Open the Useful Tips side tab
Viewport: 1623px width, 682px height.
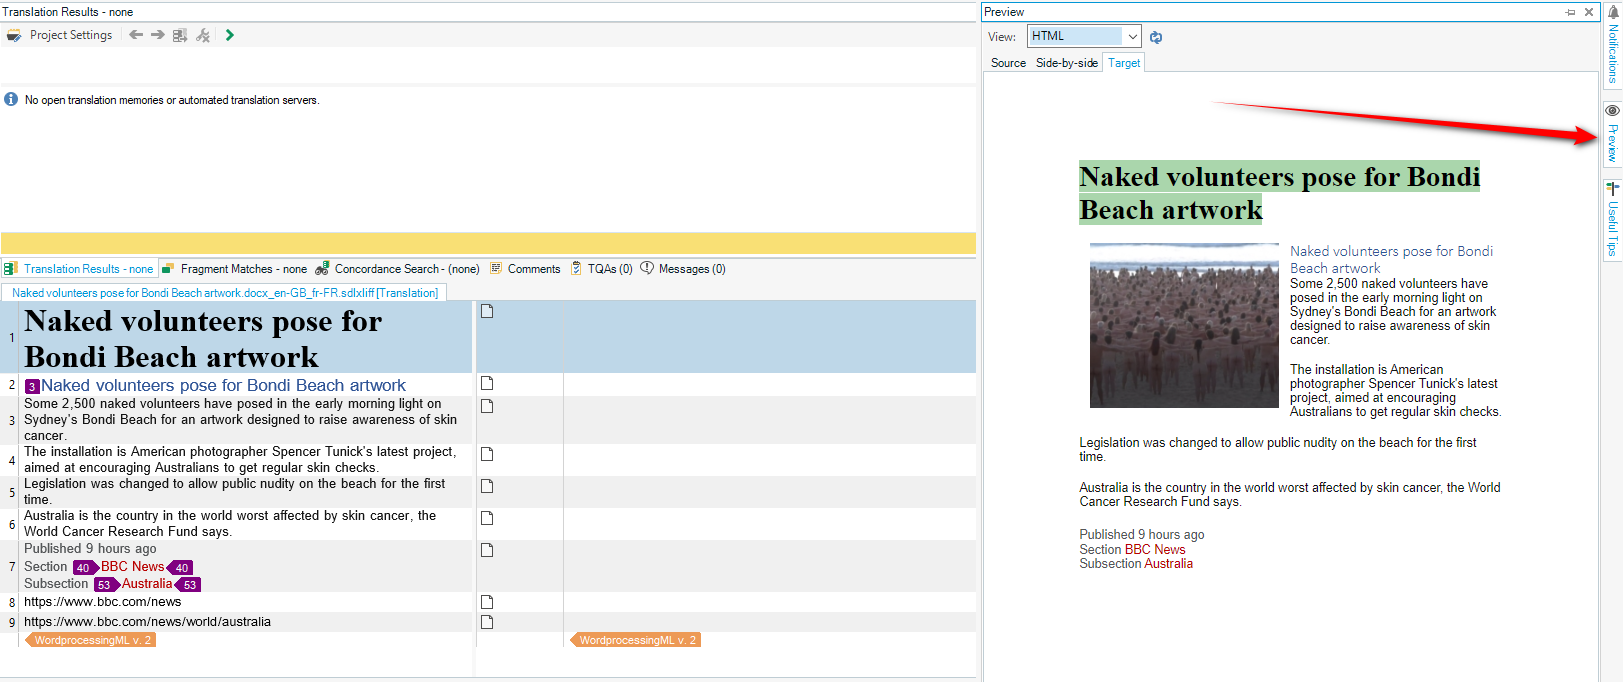tap(1612, 219)
